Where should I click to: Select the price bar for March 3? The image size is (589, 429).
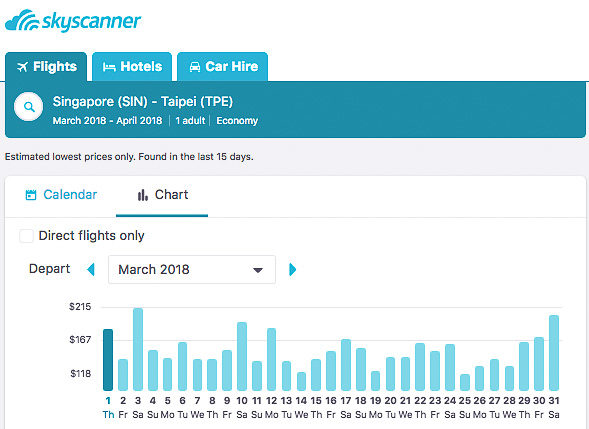[138, 349]
